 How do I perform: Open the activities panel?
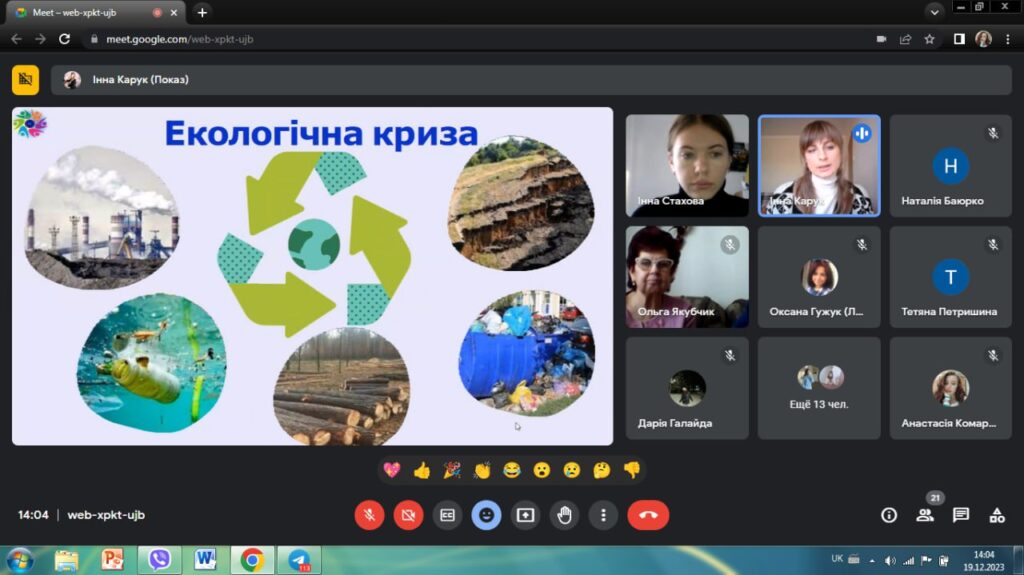[996, 515]
